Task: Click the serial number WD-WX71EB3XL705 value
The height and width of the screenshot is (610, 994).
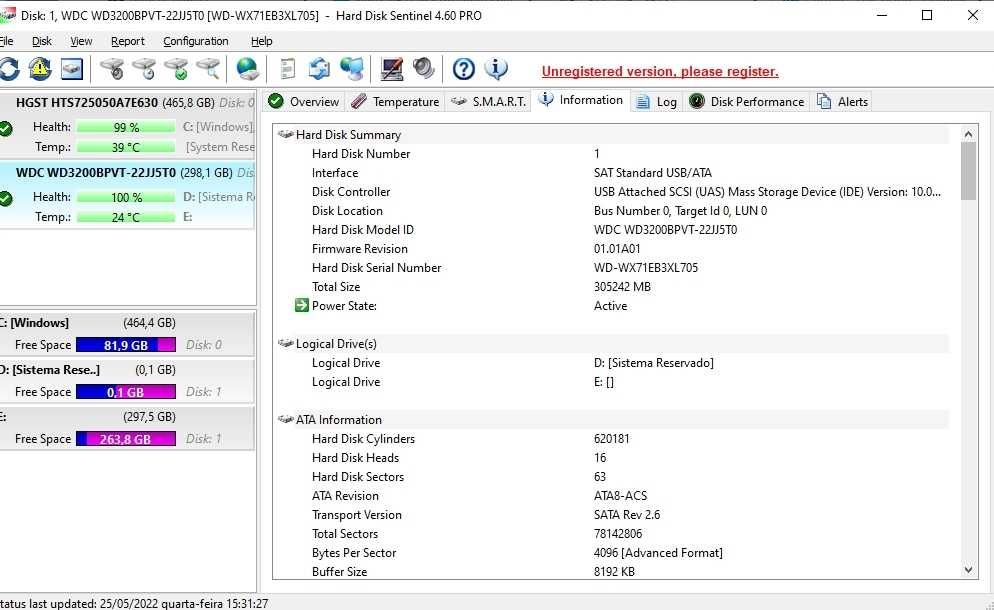Action: click(x=646, y=268)
